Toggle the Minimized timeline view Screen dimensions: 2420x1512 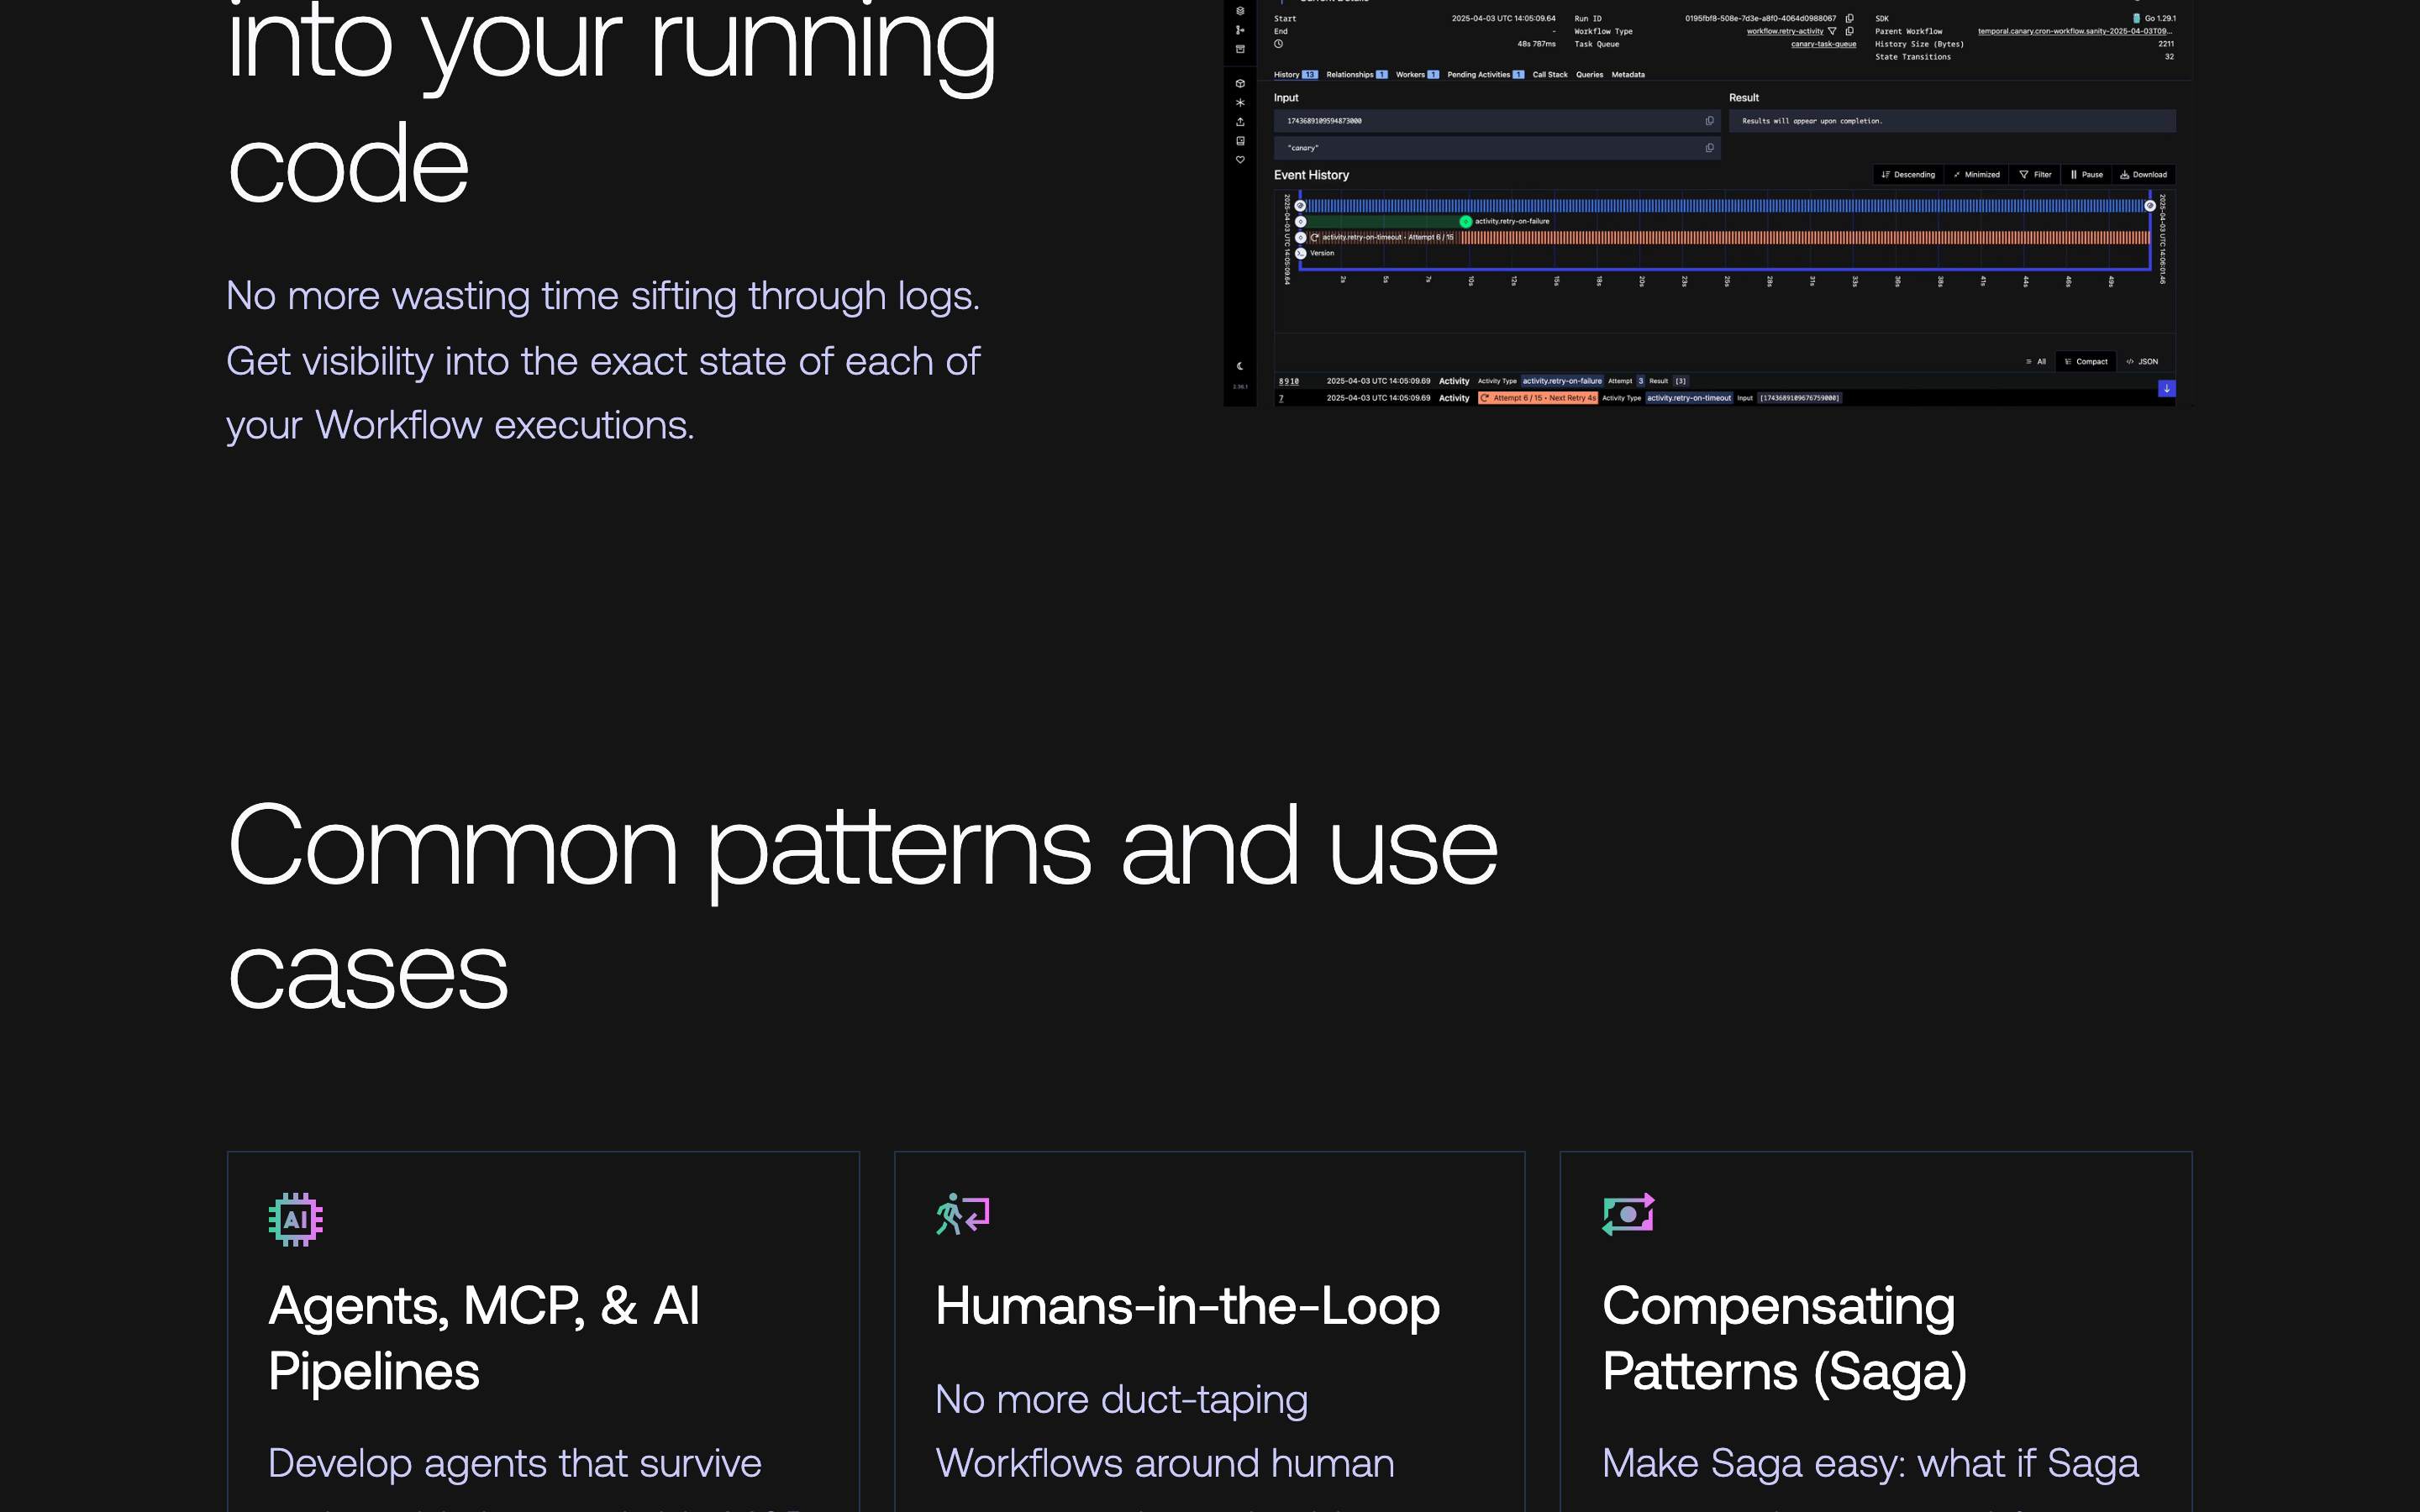click(x=1976, y=175)
